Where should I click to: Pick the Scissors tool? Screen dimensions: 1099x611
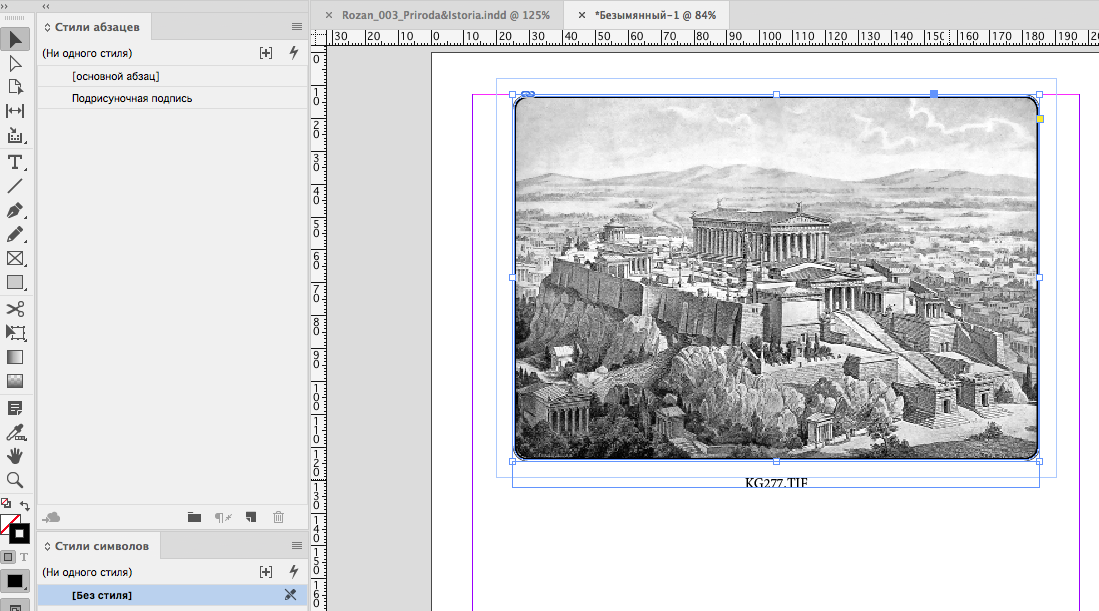15,309
